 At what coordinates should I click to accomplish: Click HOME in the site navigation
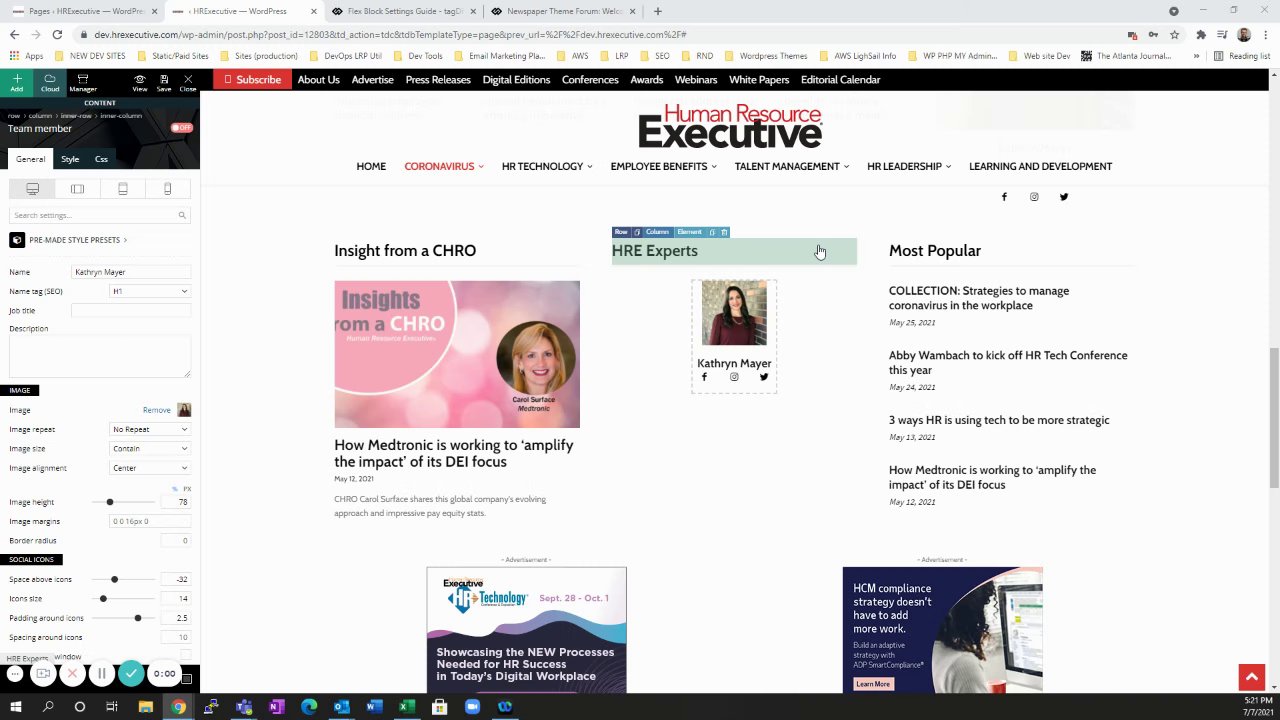pyautogui.click(x=371, y=166)
